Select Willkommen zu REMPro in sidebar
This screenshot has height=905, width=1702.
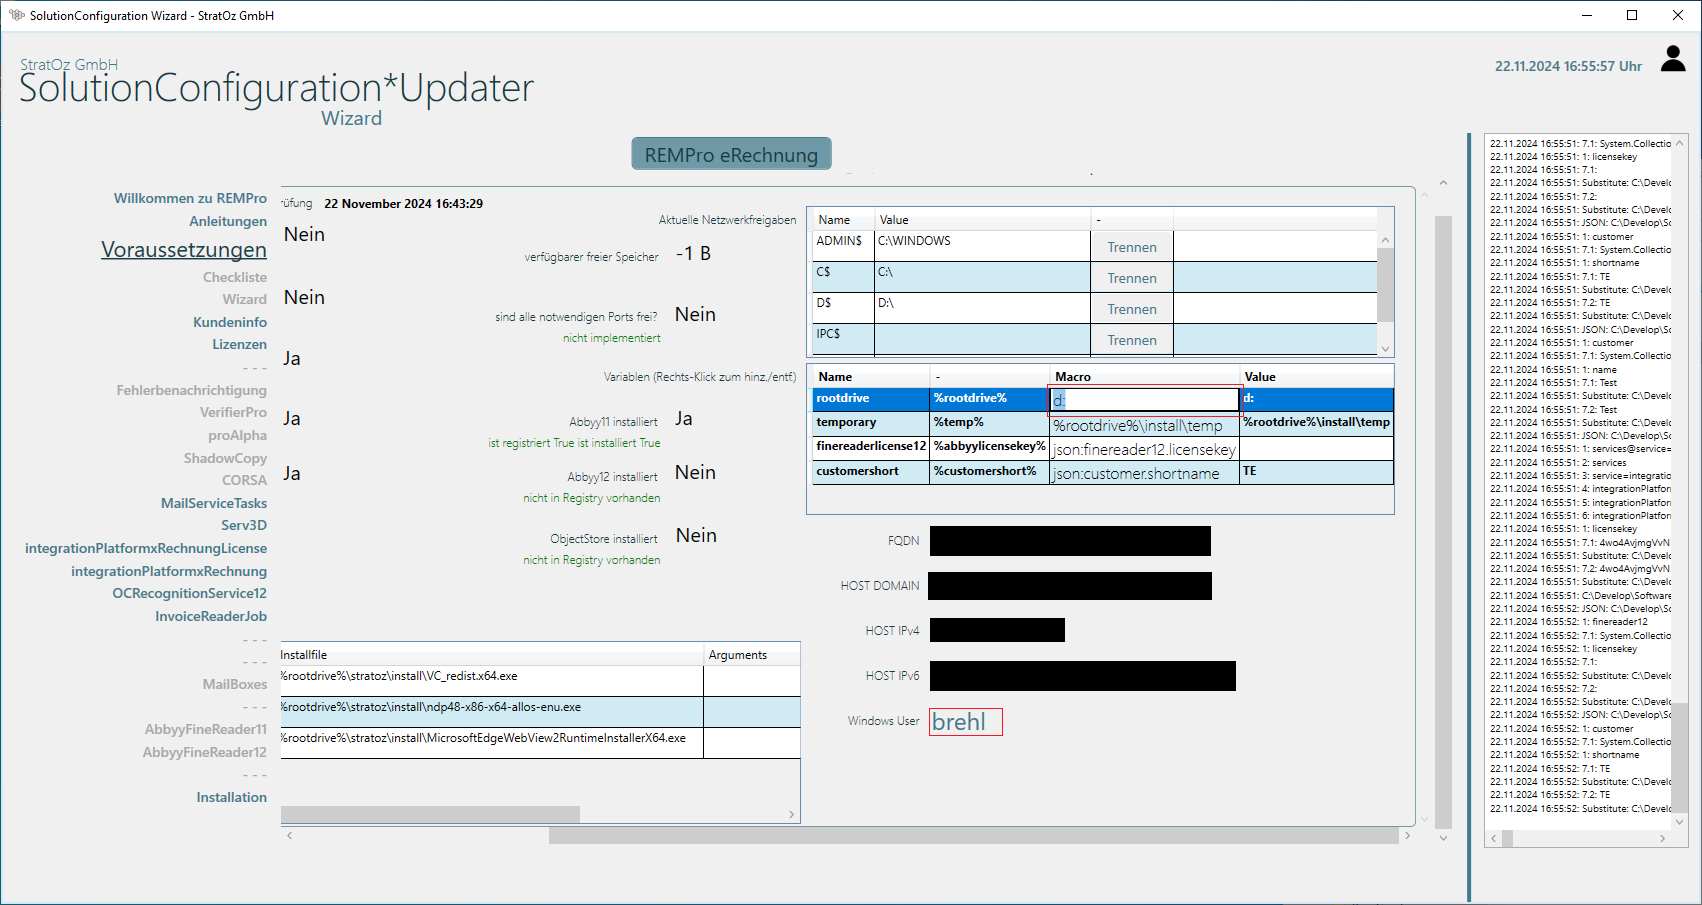[190, 198]
